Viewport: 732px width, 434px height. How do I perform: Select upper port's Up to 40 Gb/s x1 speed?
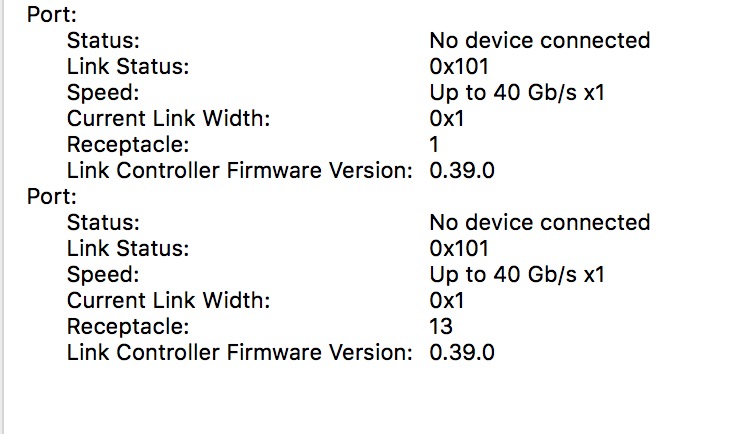[517, 93]
